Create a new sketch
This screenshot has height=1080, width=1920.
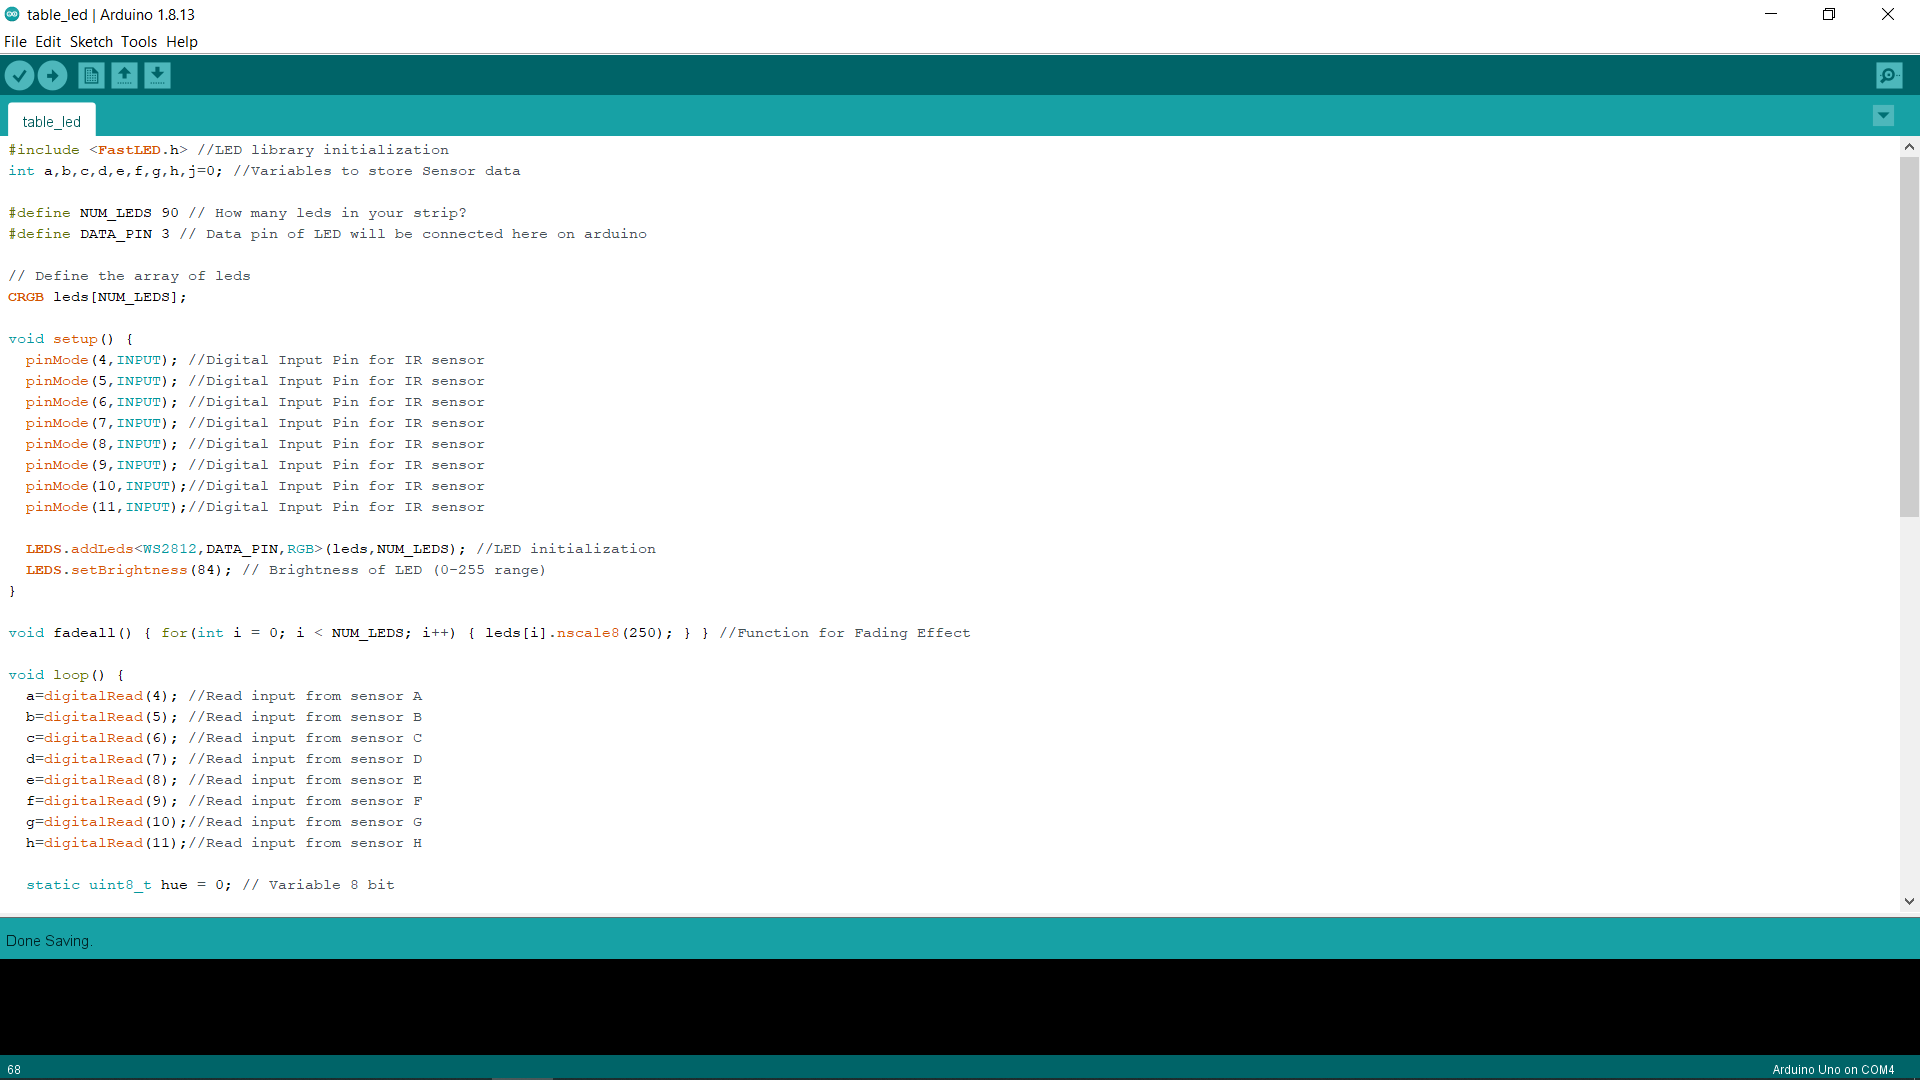(x=90, y=75)
